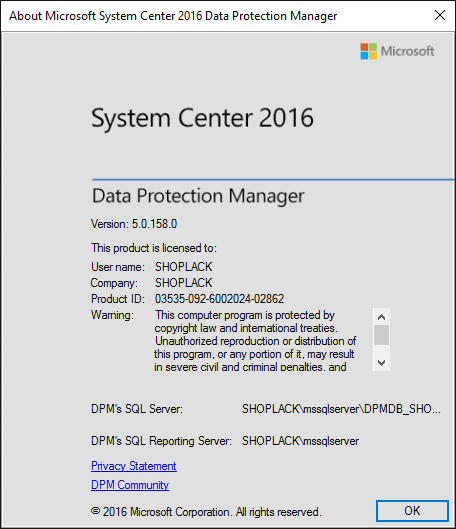The width and height of the screenshot is (456, 529).
Task: Click the Version 5.0.158.0 text
Action: (134, 224)
